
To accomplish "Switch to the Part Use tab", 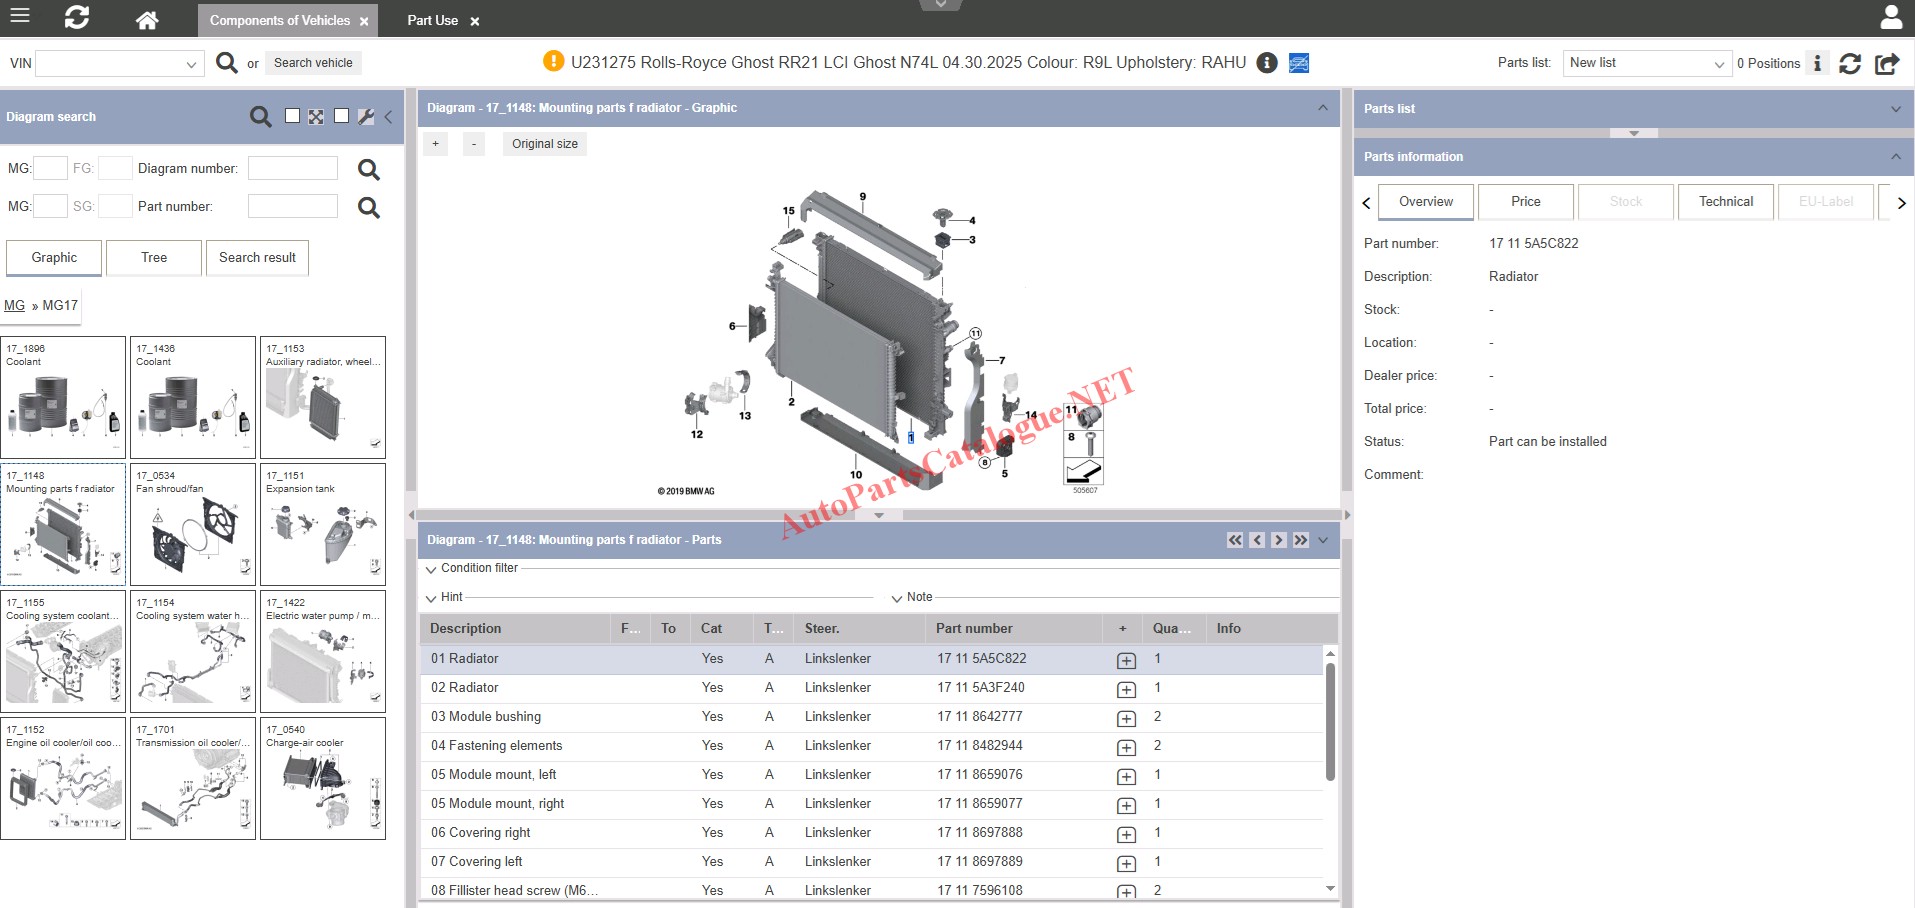I will click(x=432, y=20).
